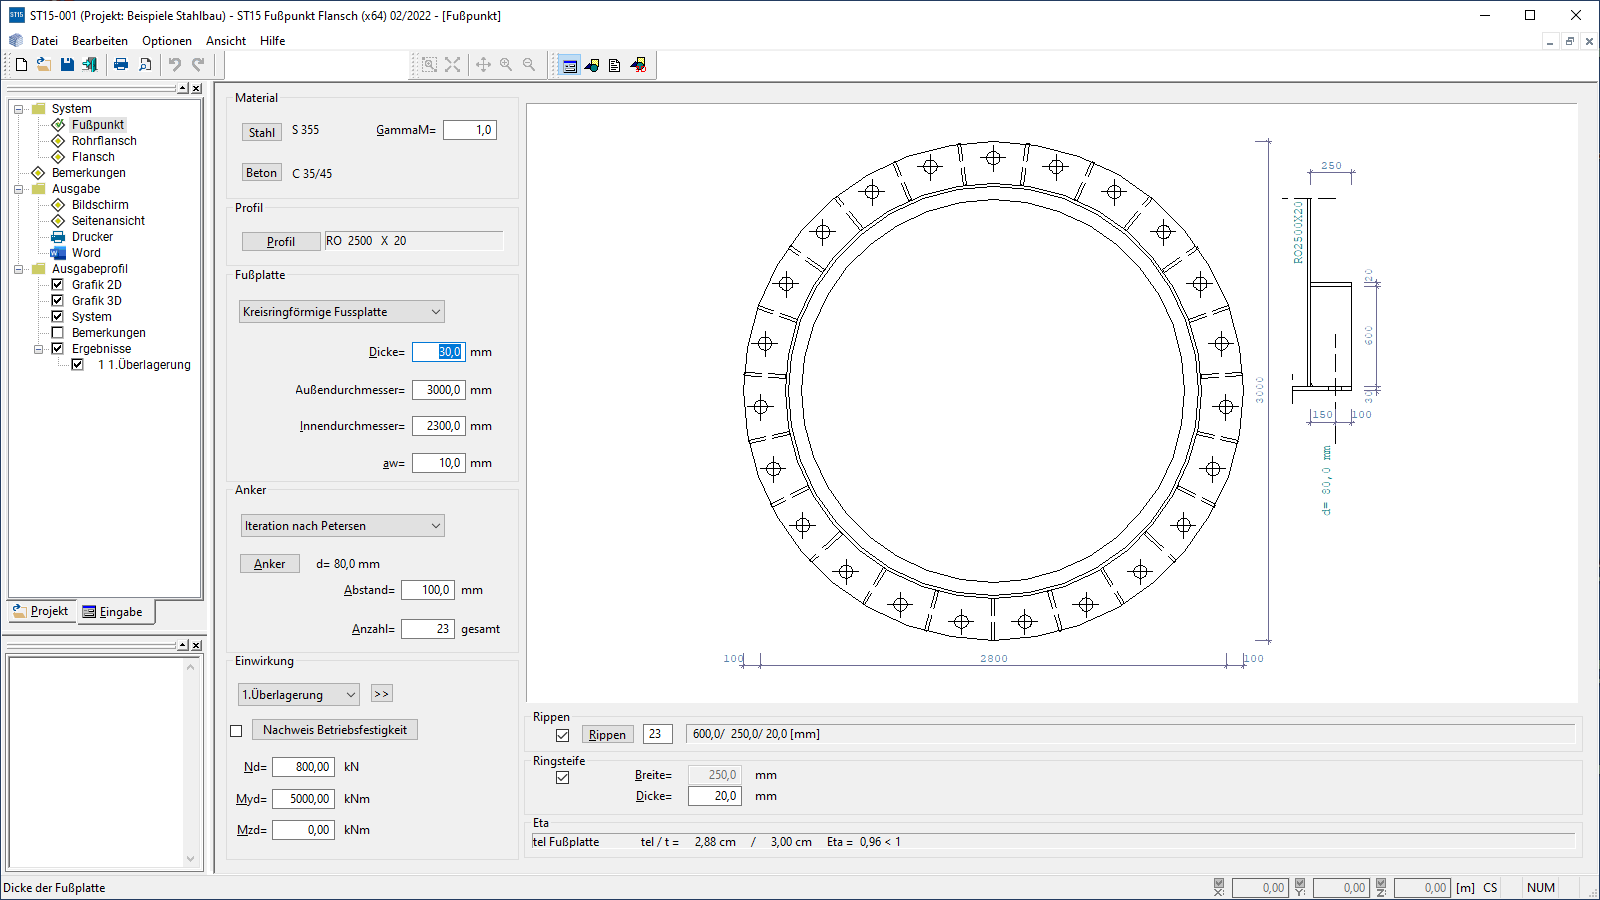Collapse the Ergebnisse tree node
The width and height of the screenshot is (1600, 900).
coord(38,349)
